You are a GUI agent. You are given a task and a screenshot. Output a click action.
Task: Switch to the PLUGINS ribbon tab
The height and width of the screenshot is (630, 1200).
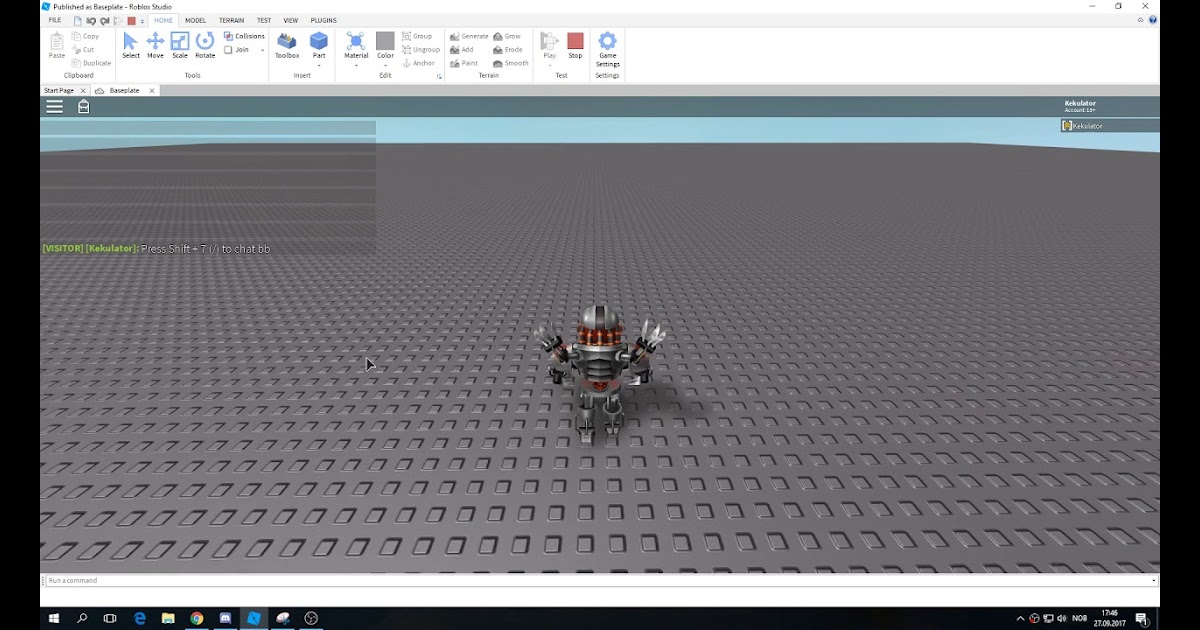tap(324, 20)
